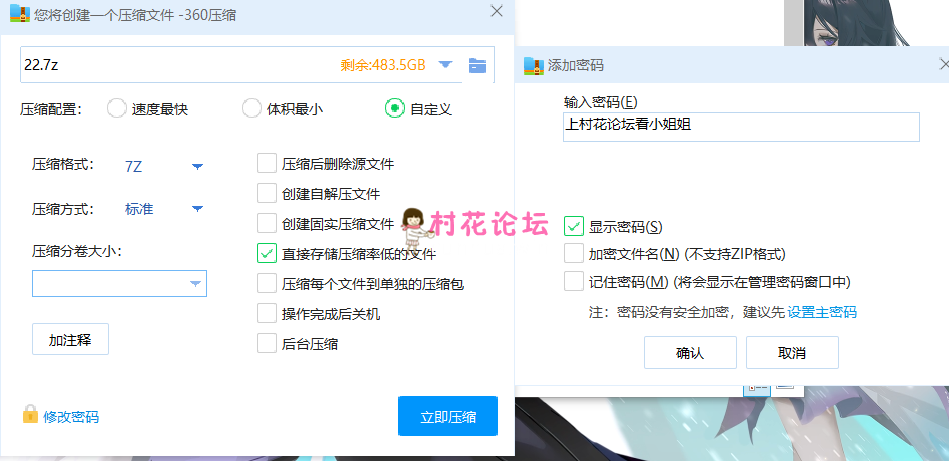Click the 压缩分卷大小 label

[77, 251]
